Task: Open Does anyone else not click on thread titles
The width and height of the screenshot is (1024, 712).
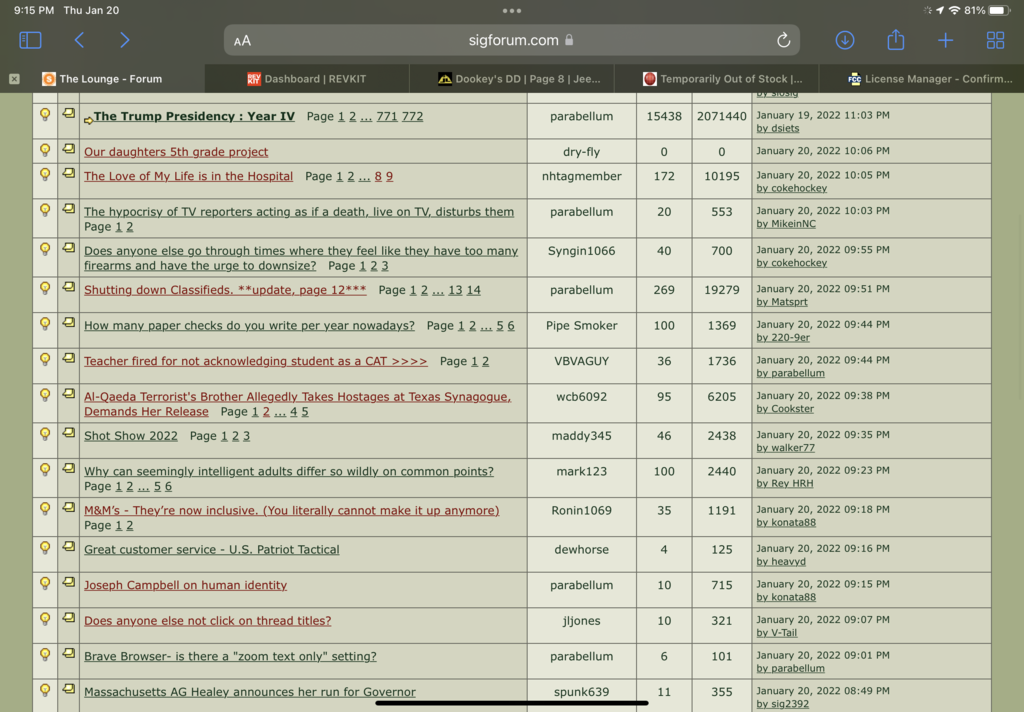Action: 207,621
